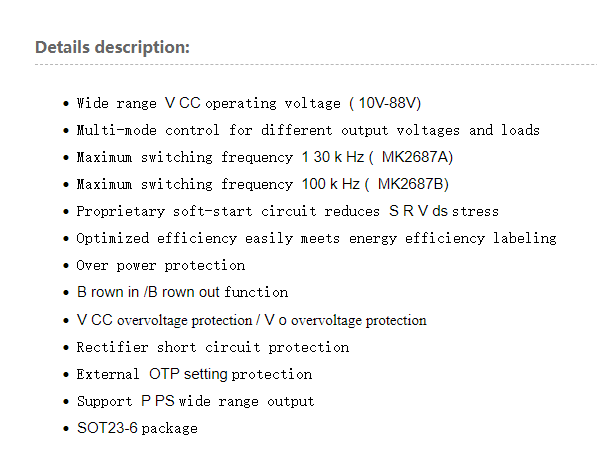Click the 'V o overvoltage protection' phrase
The width and height of the screenshot is (597, 463).
pyautogui.click(x=345, y=320)
